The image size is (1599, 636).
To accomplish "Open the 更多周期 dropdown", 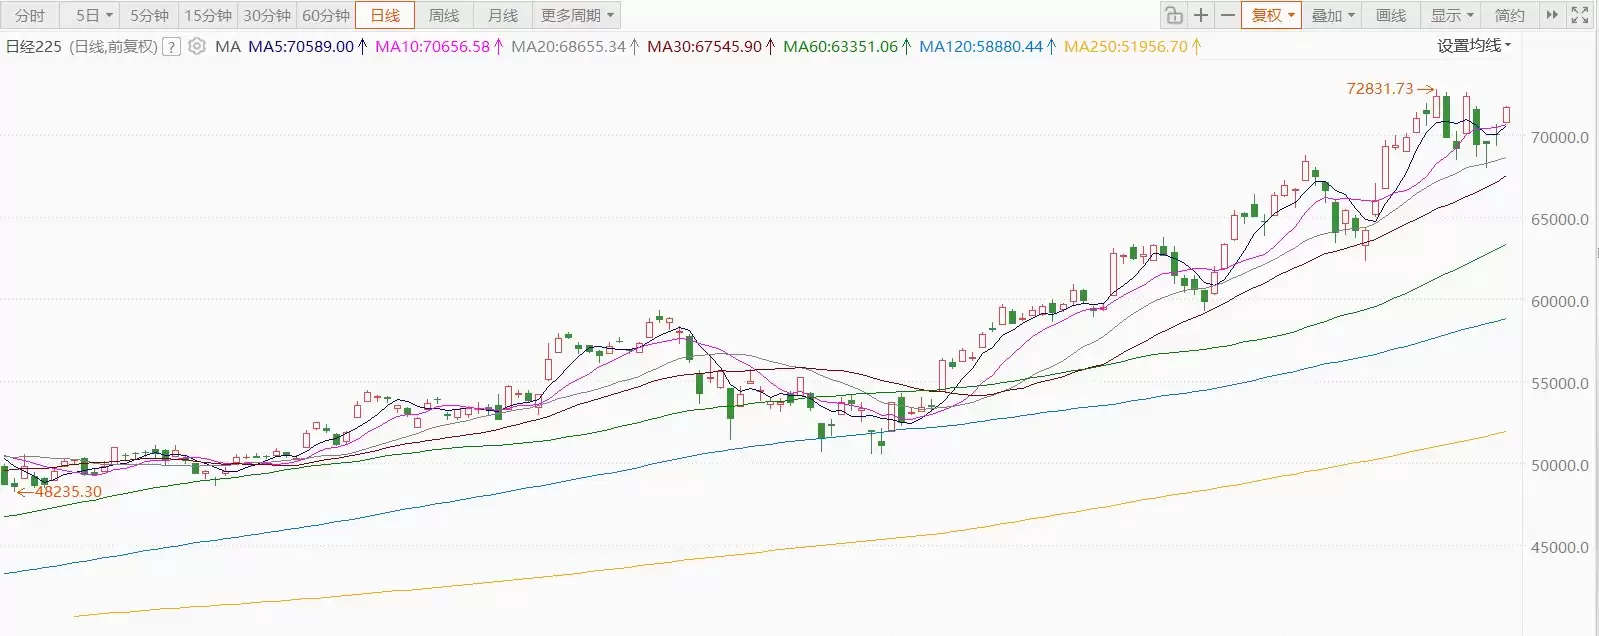I will tap(577, 15).
